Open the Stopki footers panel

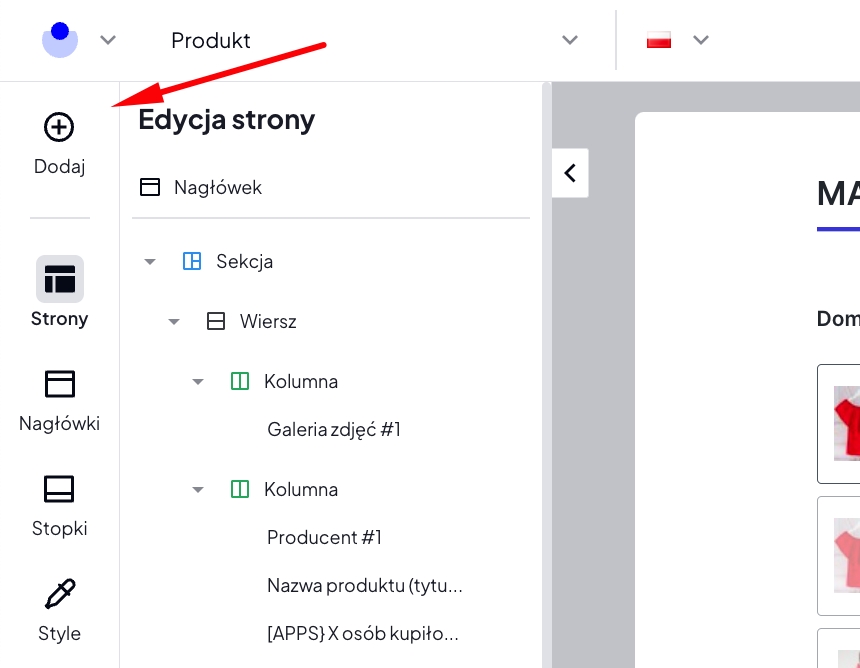click(x=60, y=490)
